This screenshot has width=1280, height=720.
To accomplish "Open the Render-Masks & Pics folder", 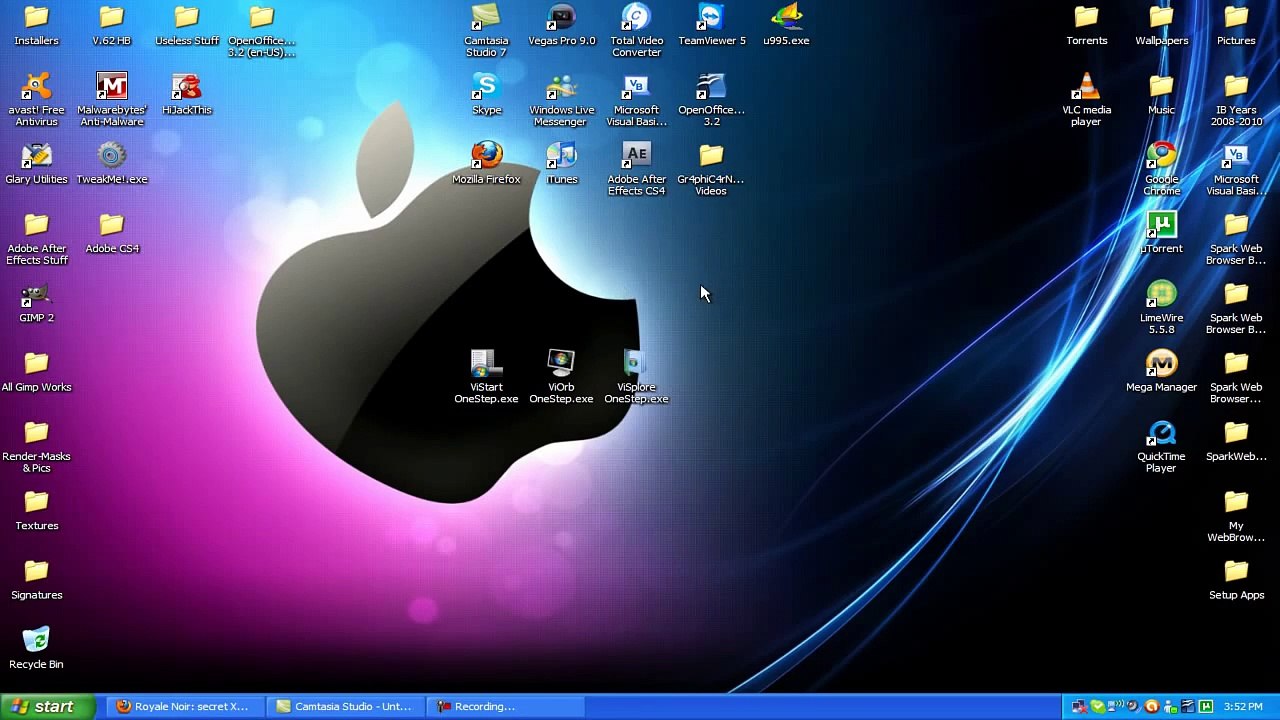I will [x=36, y=446].
